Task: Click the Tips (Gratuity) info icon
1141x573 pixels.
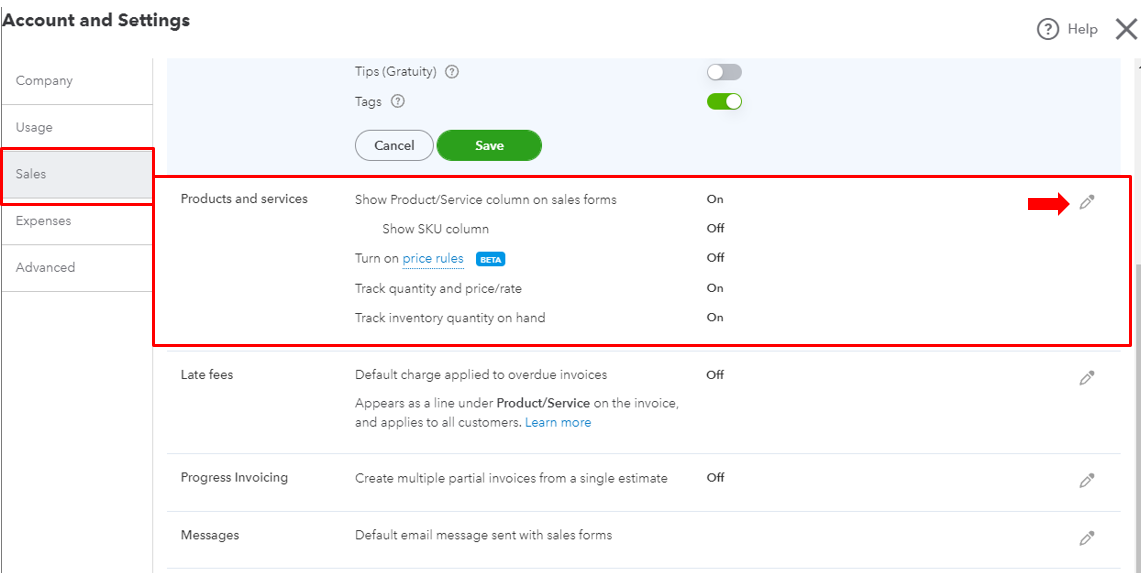Action: [x=452, y=72]
